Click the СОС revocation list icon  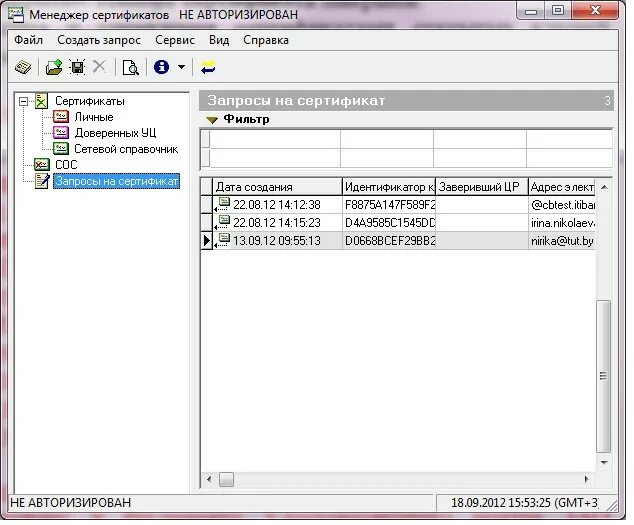pyautogui.click(x=42, y=165)
